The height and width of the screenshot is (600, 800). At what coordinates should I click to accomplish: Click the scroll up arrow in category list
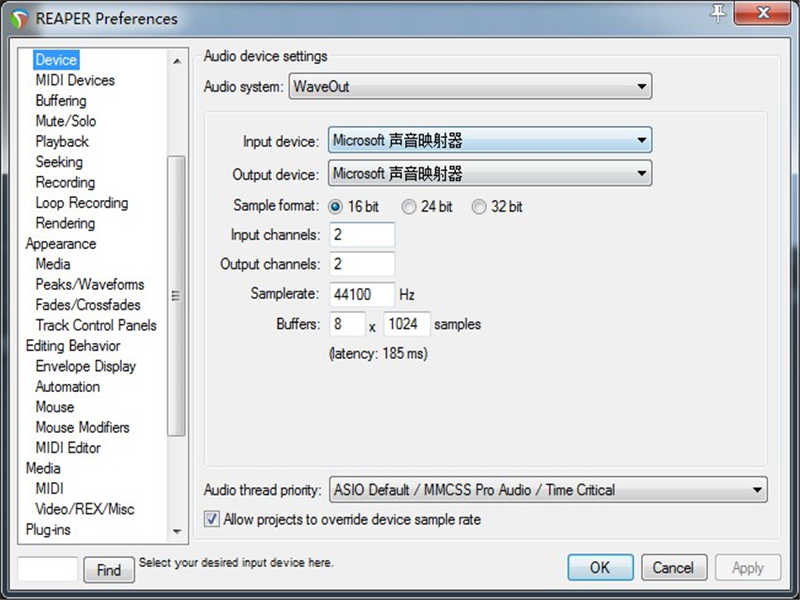pyautogui.click(x=177, y=61)
